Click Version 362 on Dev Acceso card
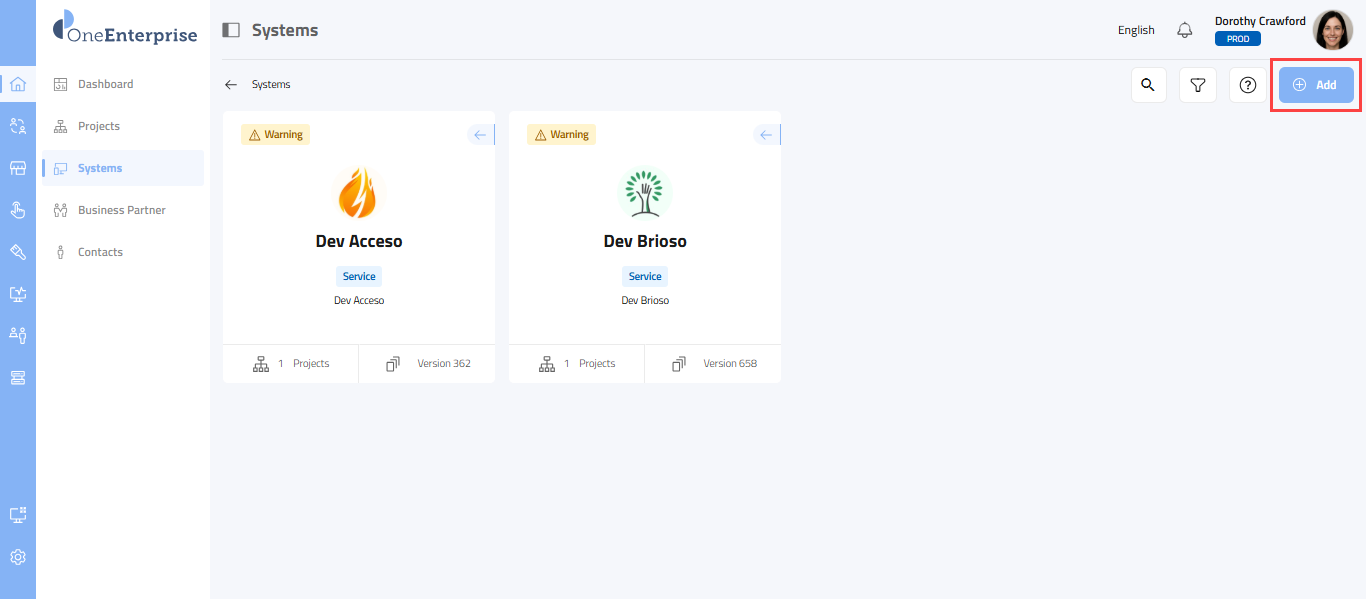 pyautogui.click(x=443, y=363)
